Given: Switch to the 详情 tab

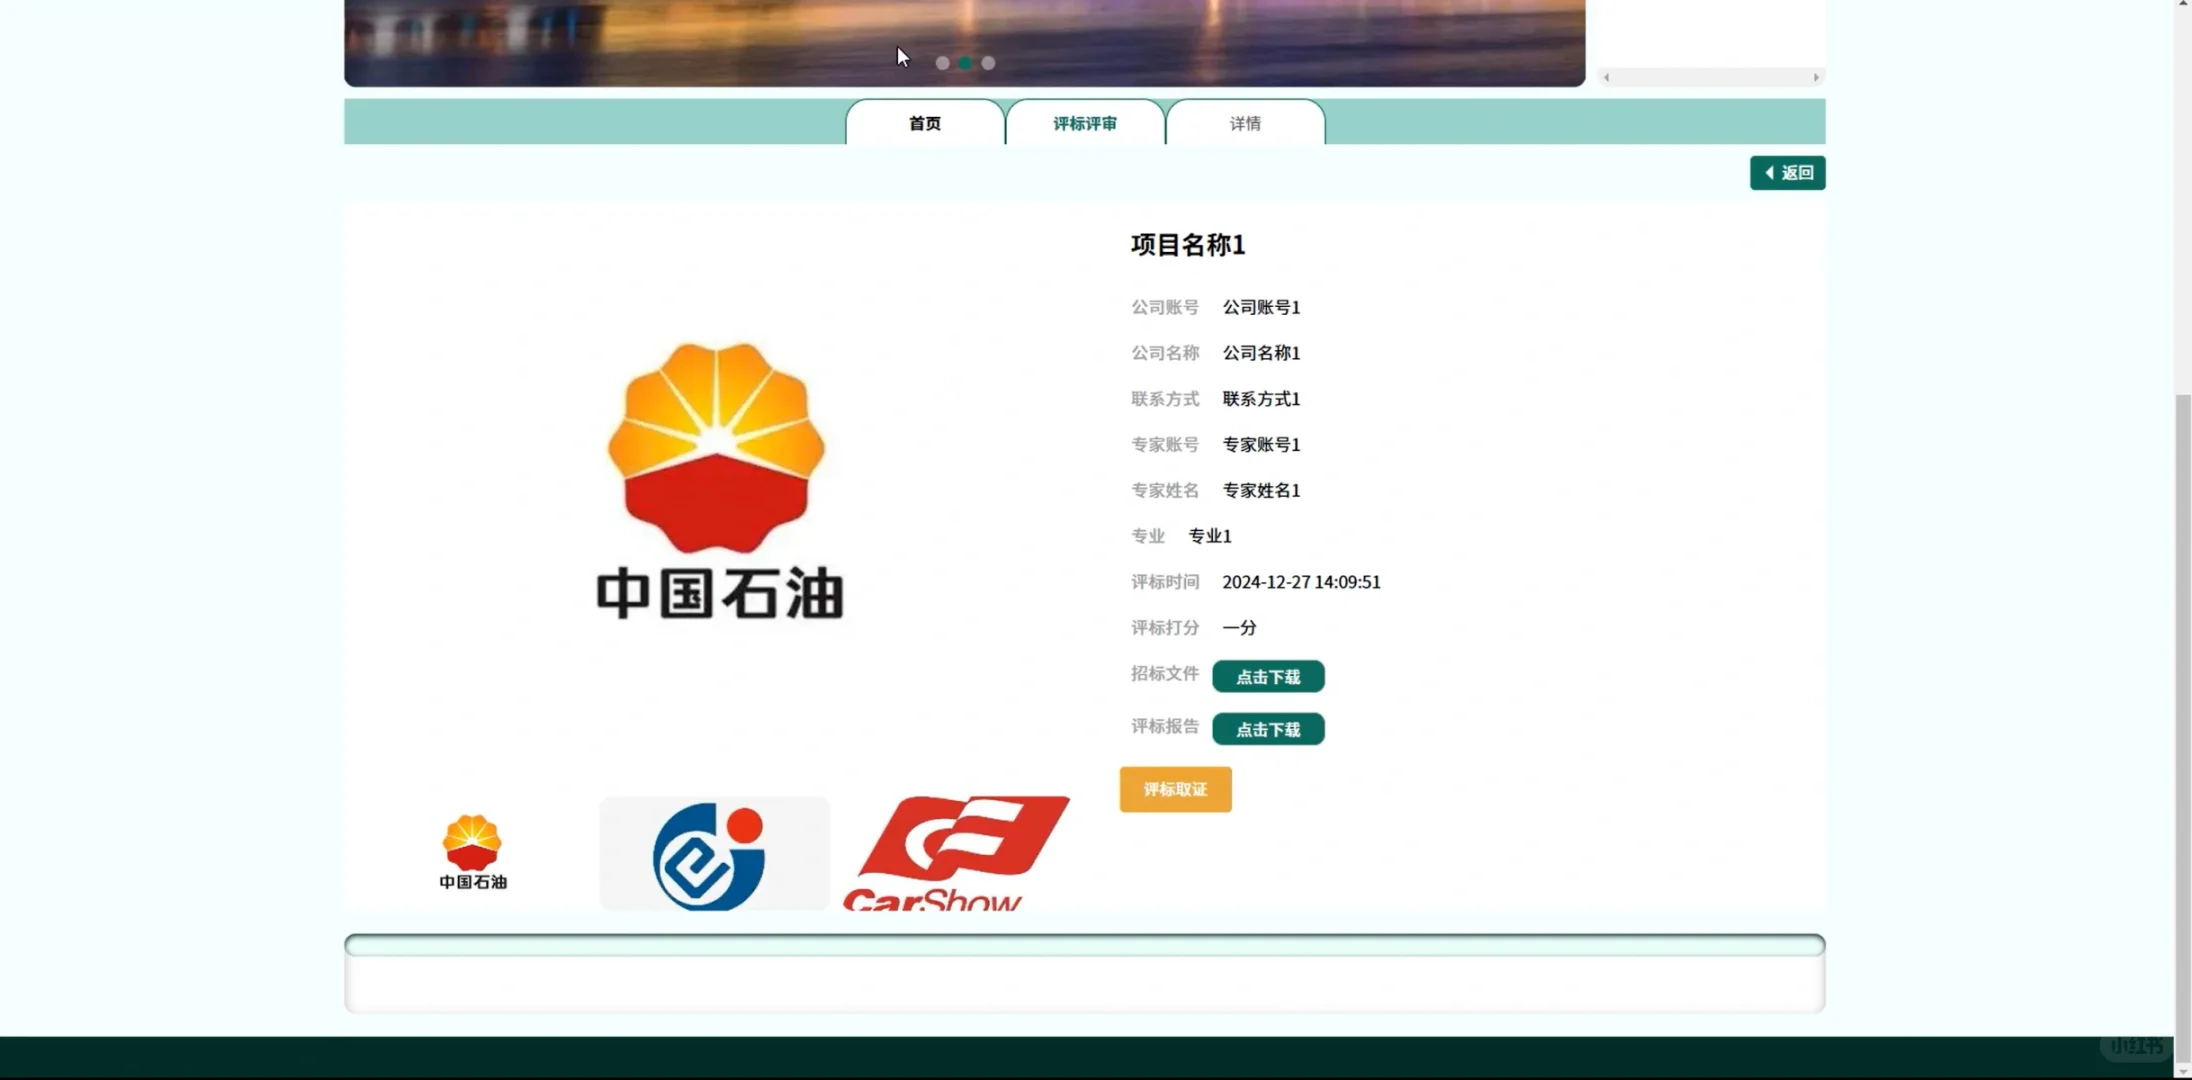Looking at the screenshot, I should [1244, 122].
